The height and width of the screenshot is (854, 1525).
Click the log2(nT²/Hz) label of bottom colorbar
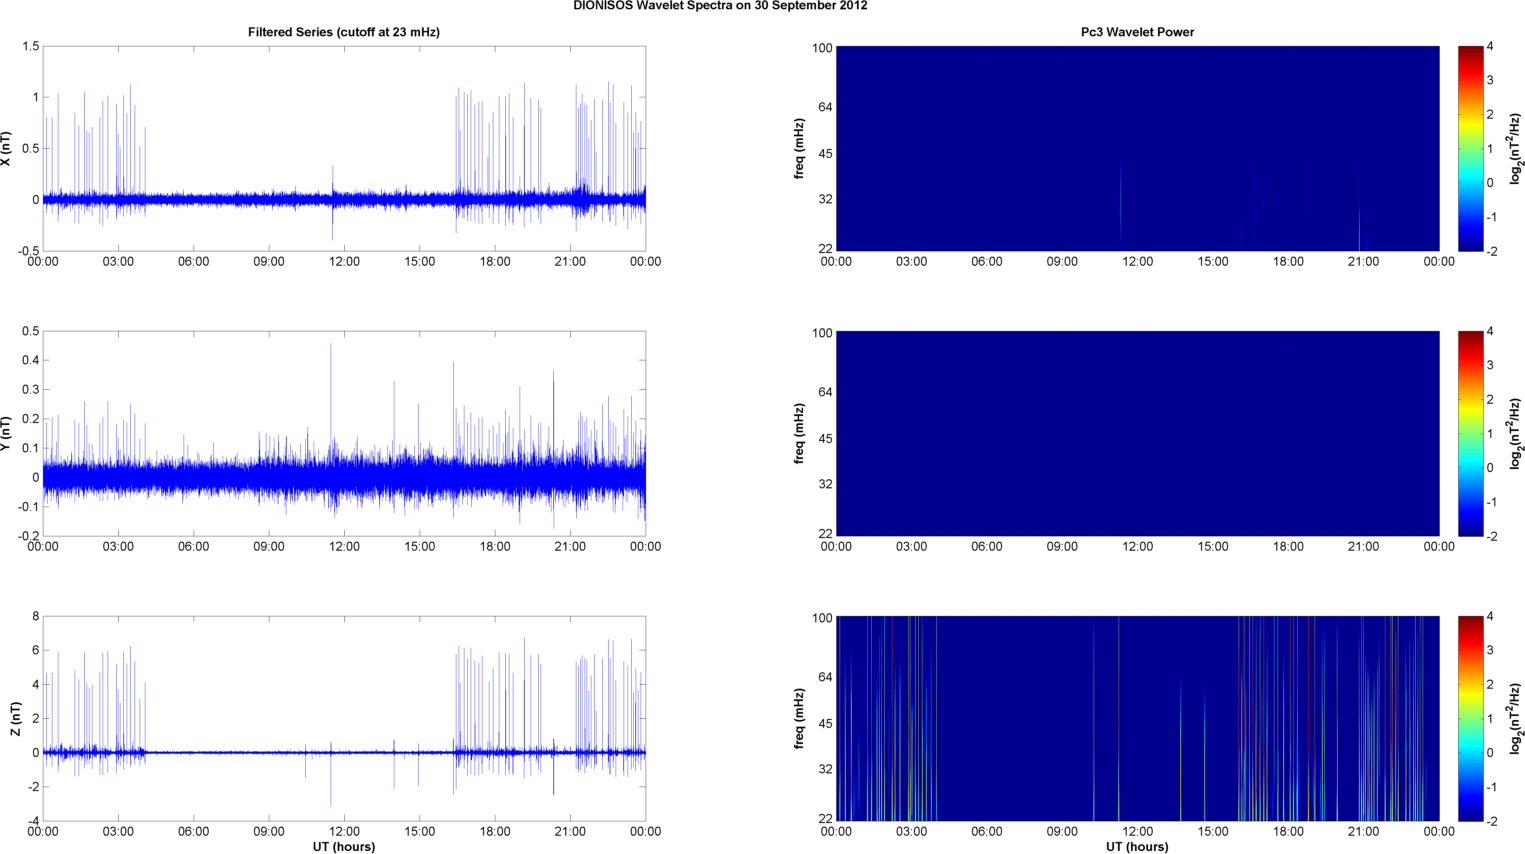coord(1516,719)
